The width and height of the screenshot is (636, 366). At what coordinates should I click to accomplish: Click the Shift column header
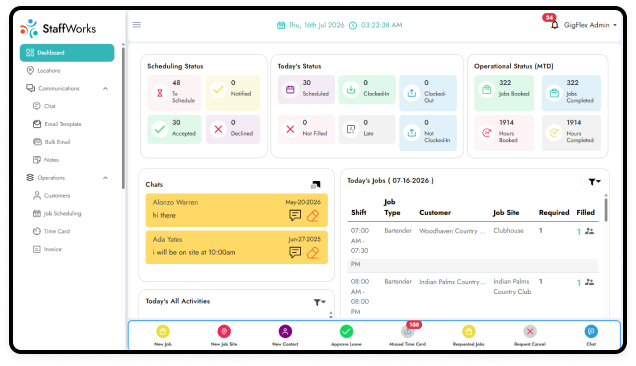pyautogui.click(x=359, y=212)
